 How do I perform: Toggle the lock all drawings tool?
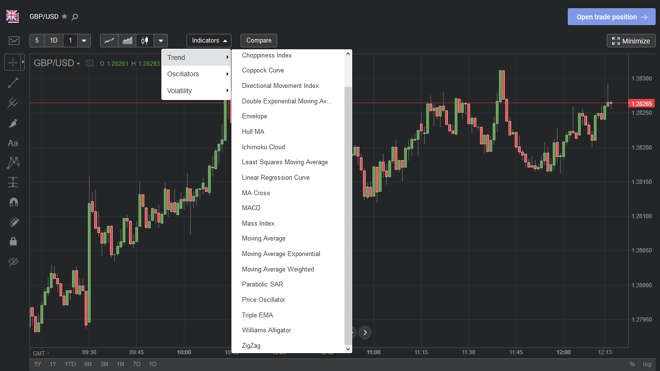point(13,241)
